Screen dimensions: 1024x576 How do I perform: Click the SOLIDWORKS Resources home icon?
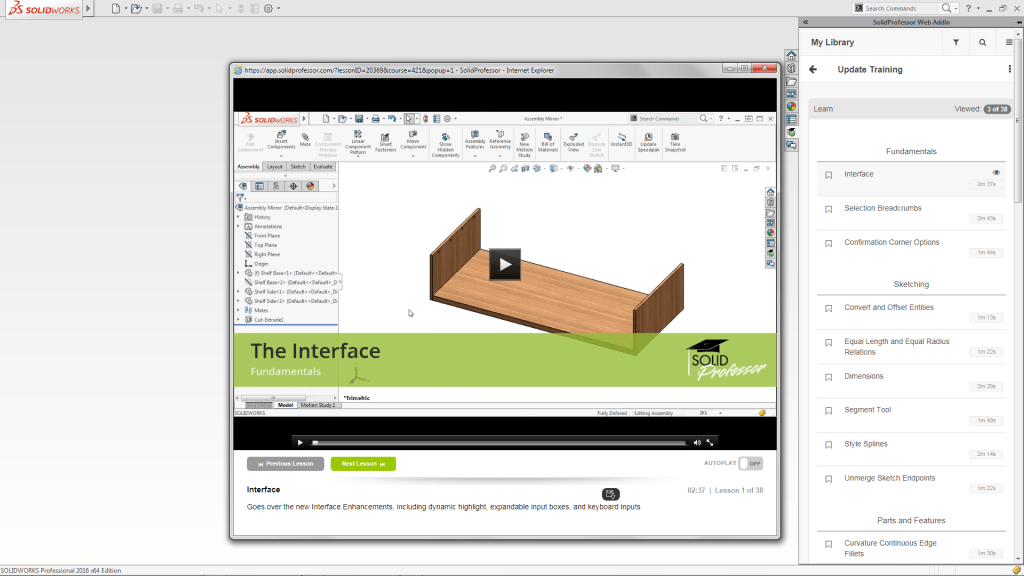(x=791, y=56)
